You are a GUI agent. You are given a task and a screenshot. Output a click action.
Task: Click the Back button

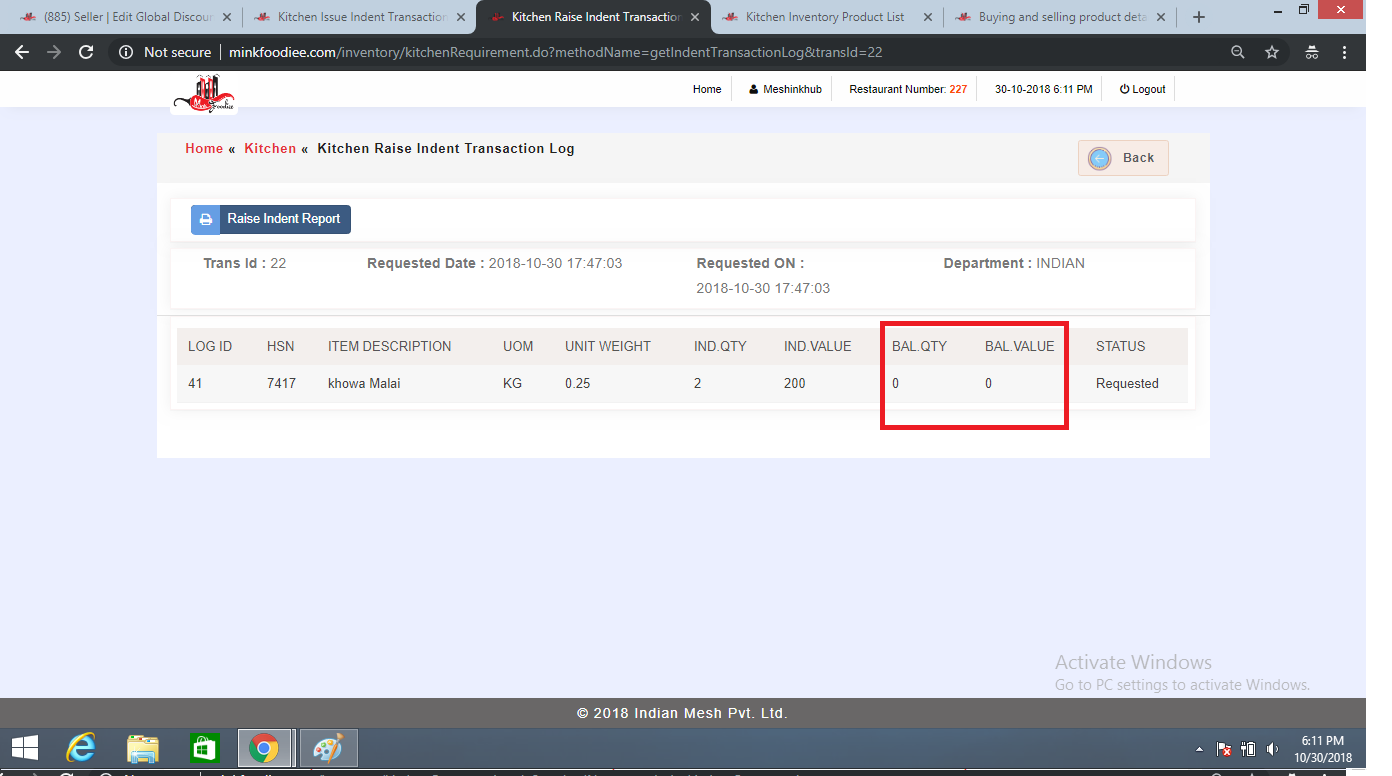1123,158
